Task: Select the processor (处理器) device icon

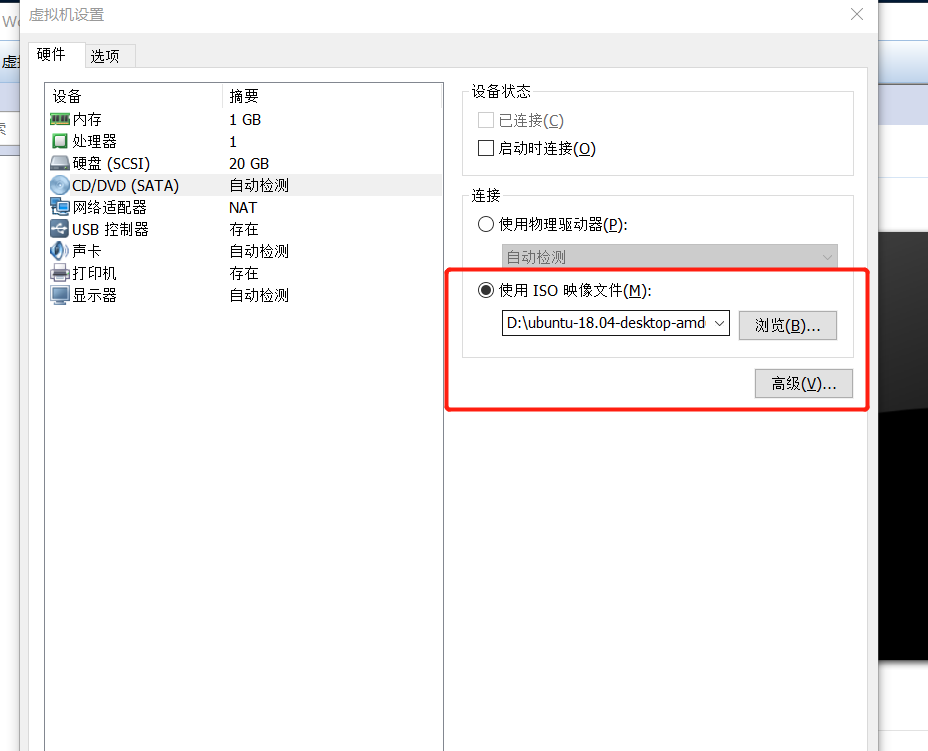Action: (60, 141)
